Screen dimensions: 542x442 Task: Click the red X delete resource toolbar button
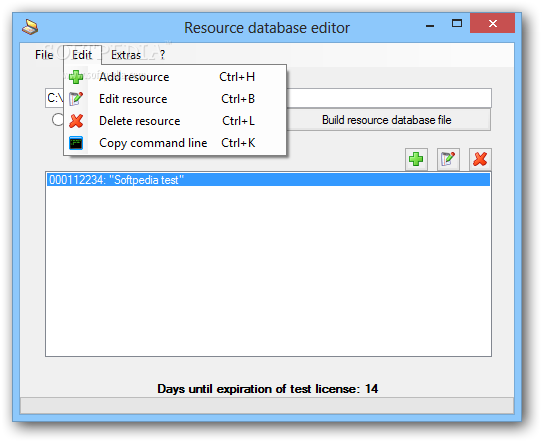tap(480, 159)
